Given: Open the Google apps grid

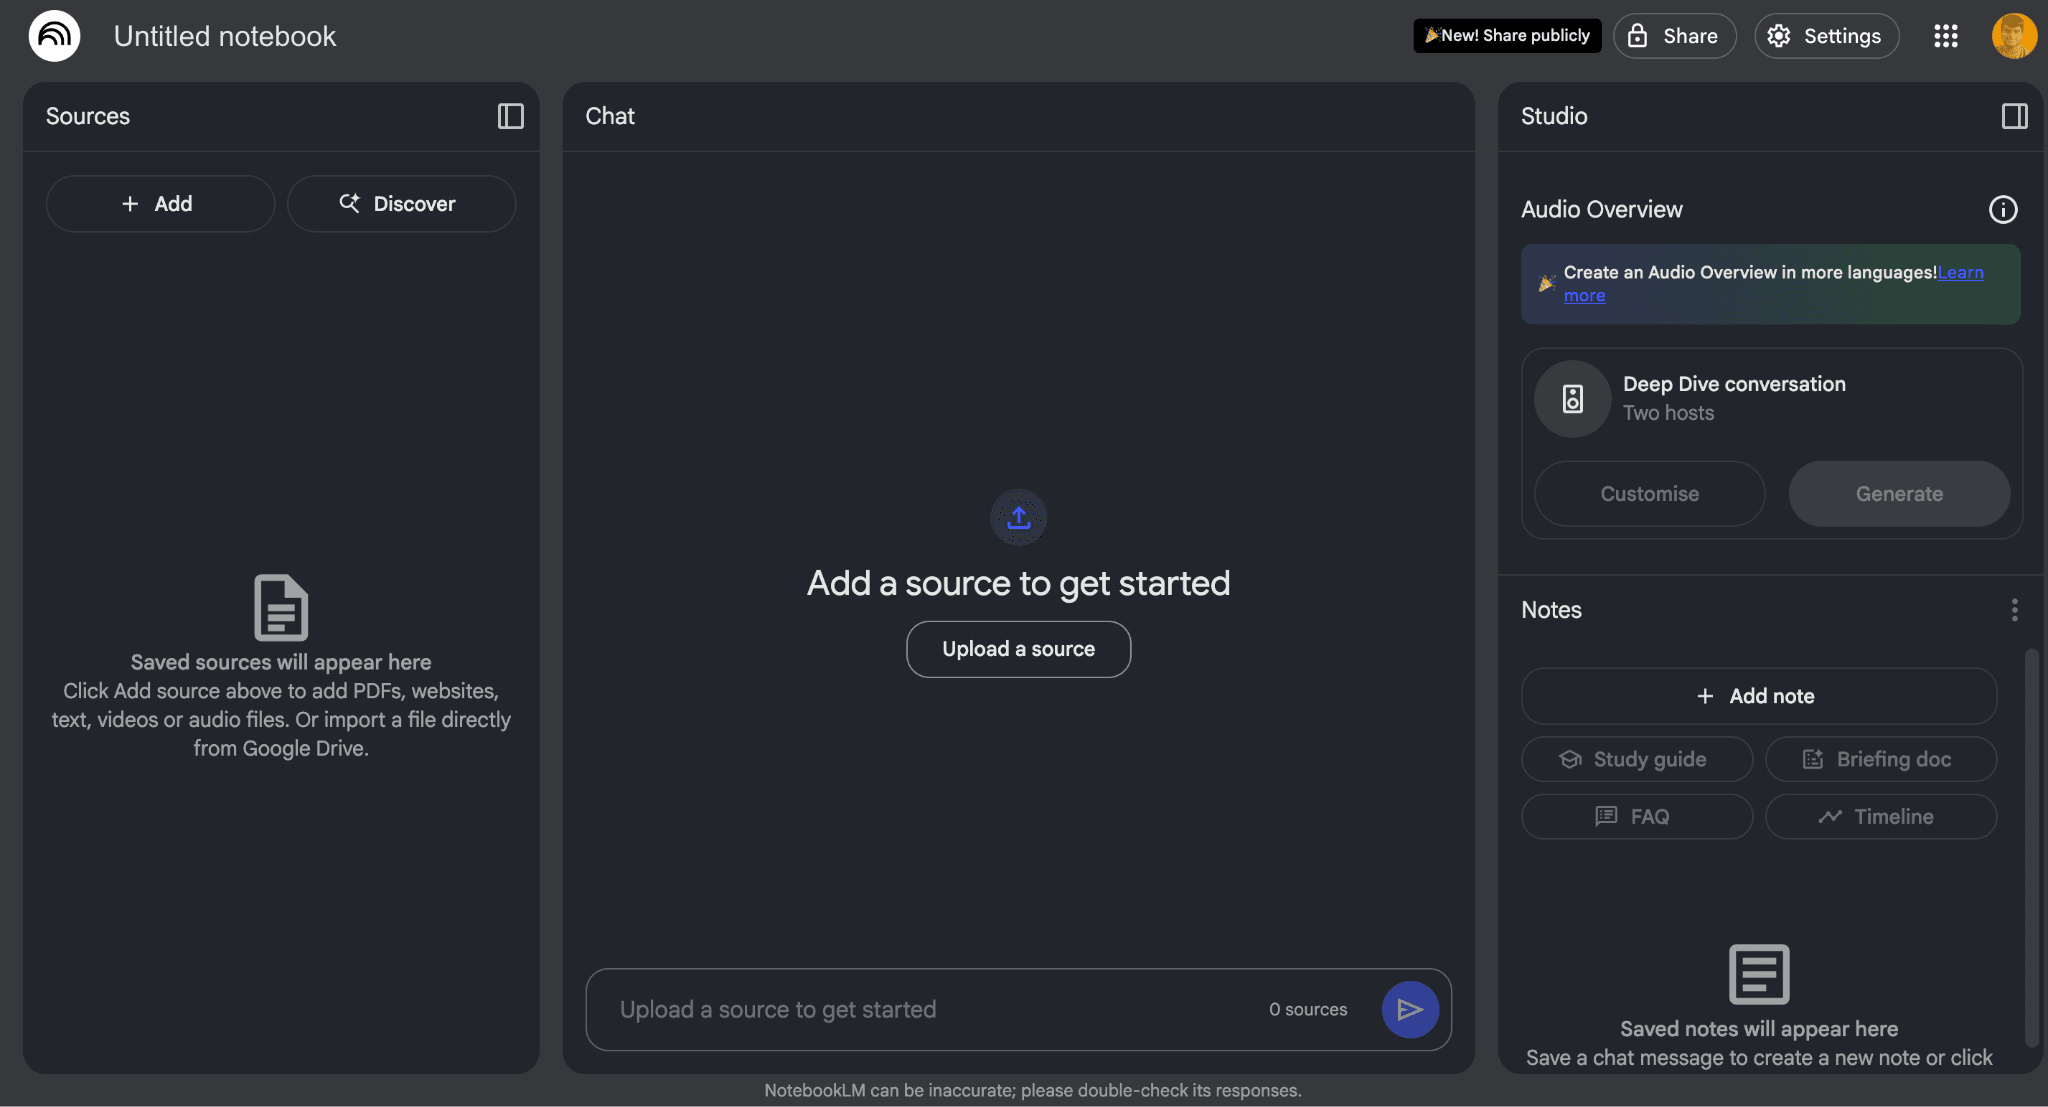Looking at the screenshot, I should pyautogui.click(x=1945, y=36).
